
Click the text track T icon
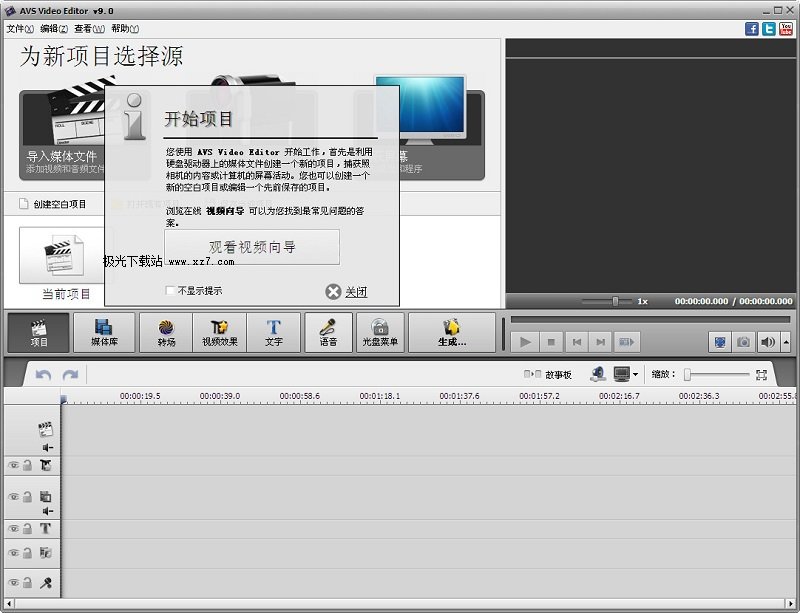(x=45, y=528)
